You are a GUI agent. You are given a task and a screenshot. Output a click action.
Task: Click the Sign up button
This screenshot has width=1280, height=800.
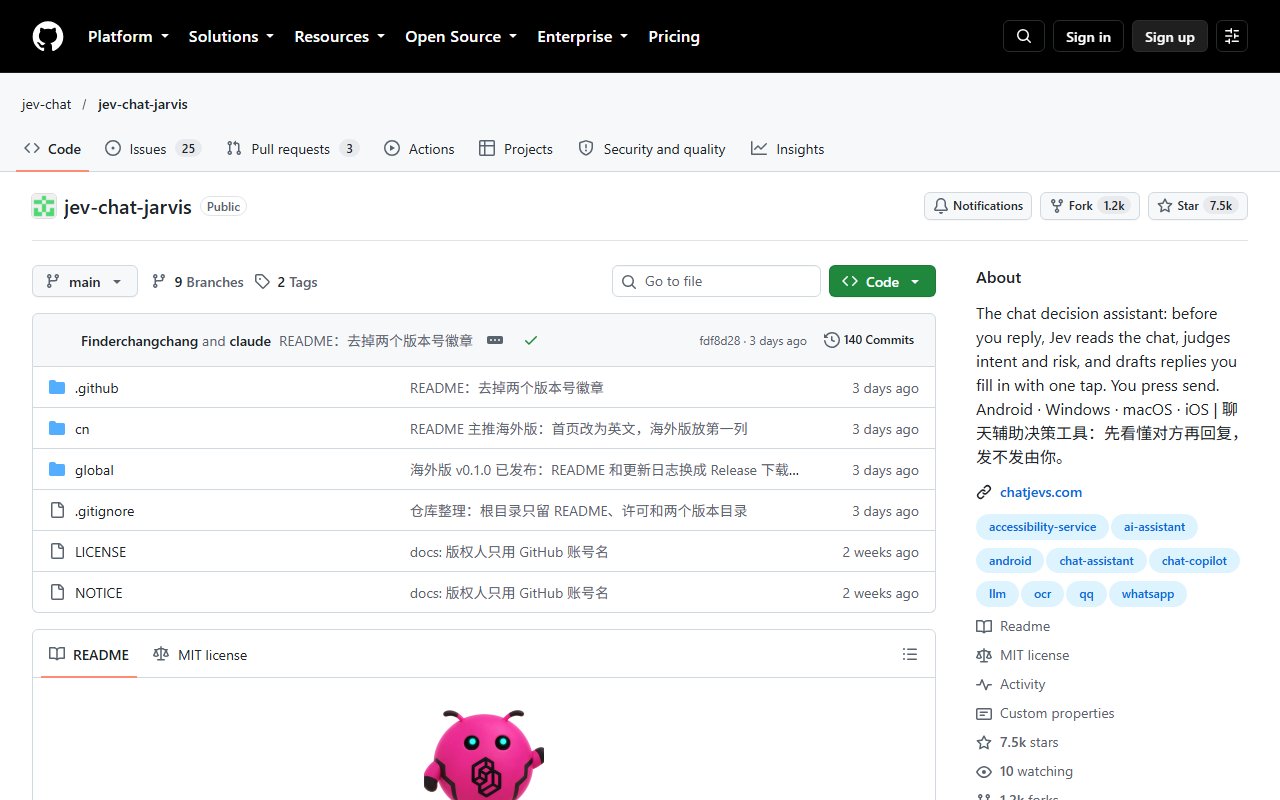(1170, 37)
